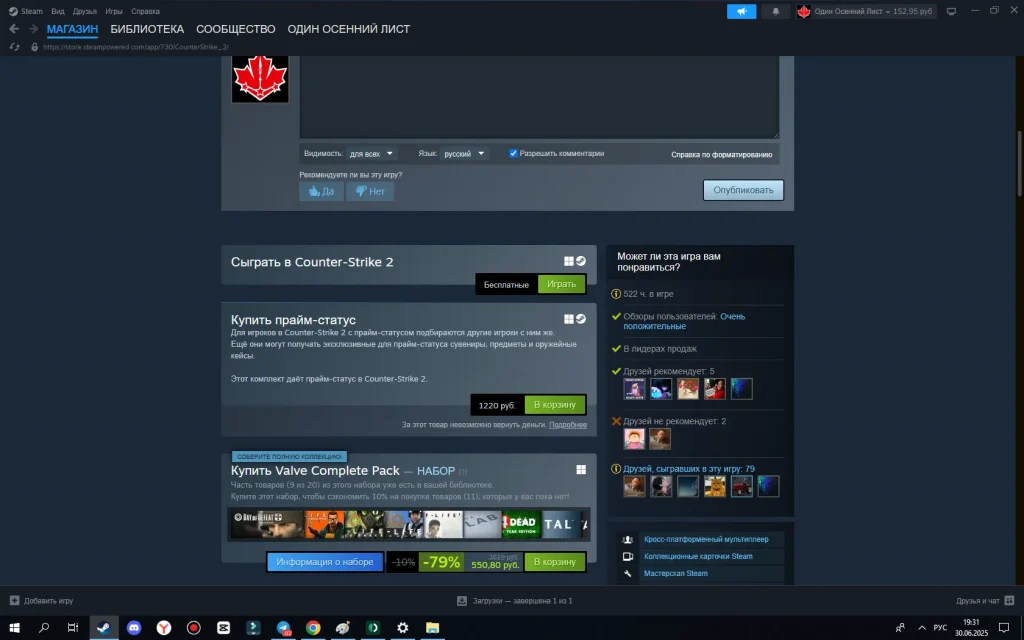Click the megaphone announcements button
The width and height of the screenshot is (1024, 640).
741,11
